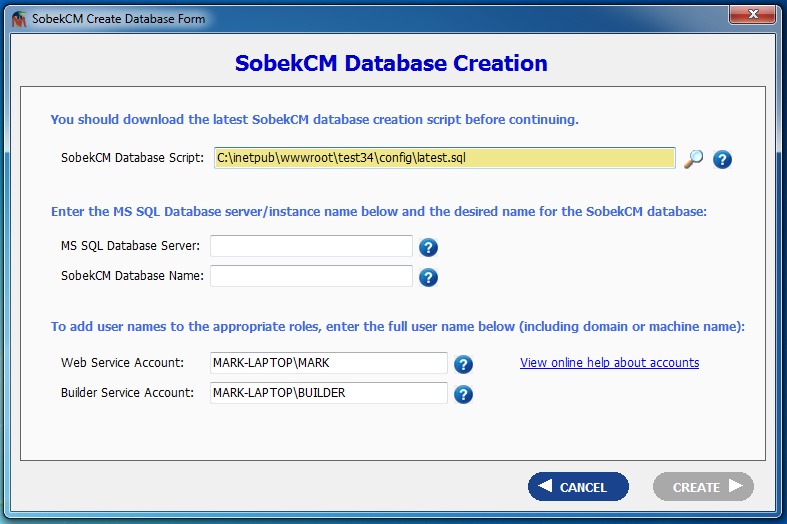Open help for MS SQL Database Server
This screenshot has height=524, width=787.
(428, 247)
